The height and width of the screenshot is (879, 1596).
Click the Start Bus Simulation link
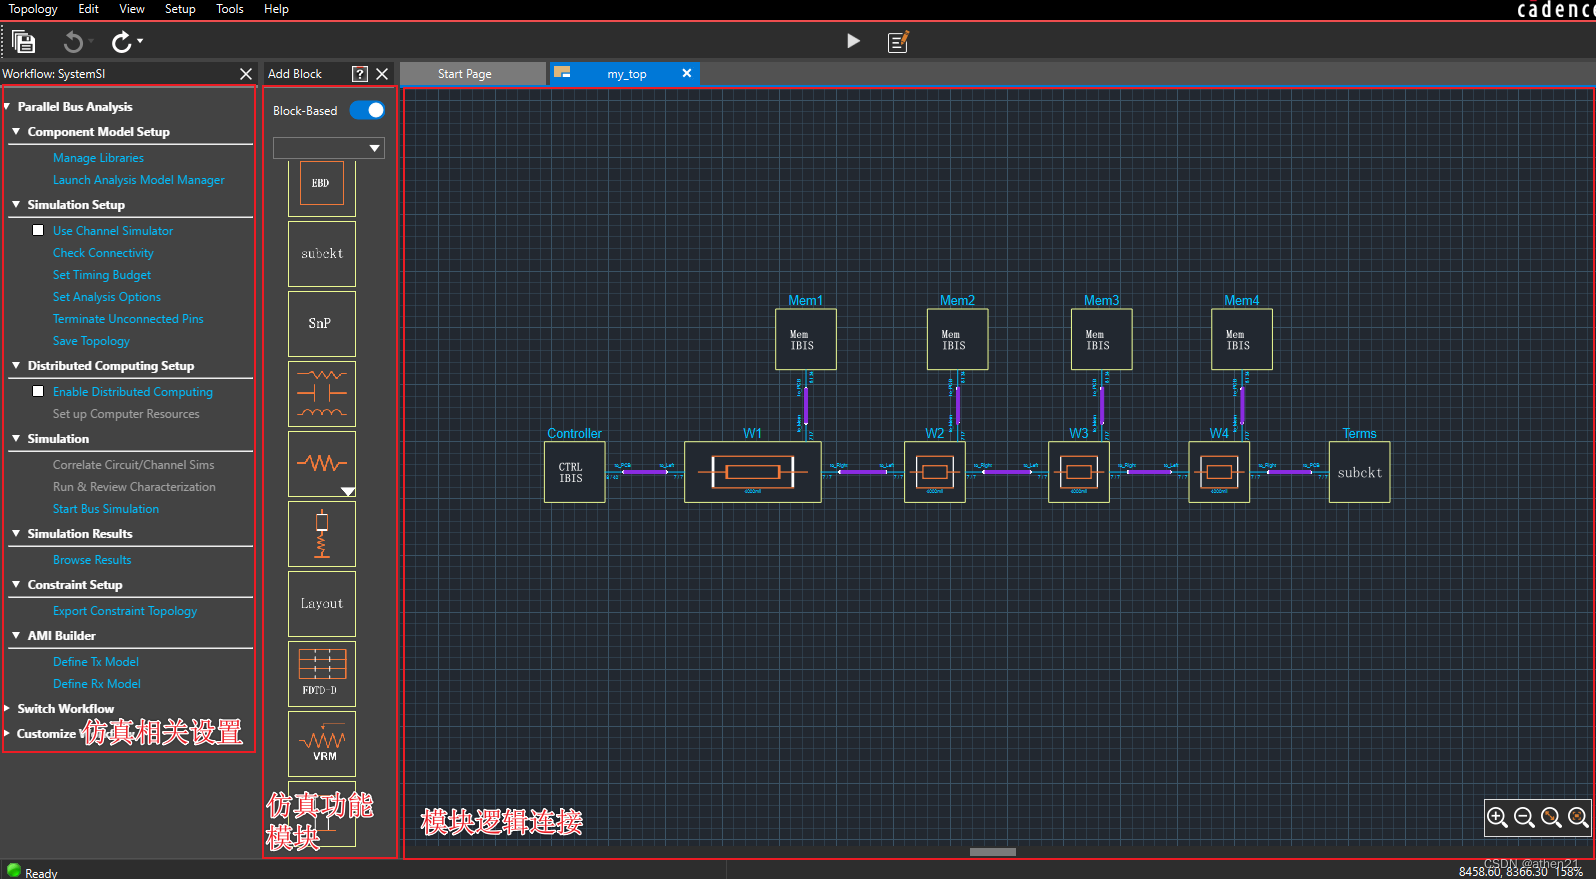click(x=106, y=509)
